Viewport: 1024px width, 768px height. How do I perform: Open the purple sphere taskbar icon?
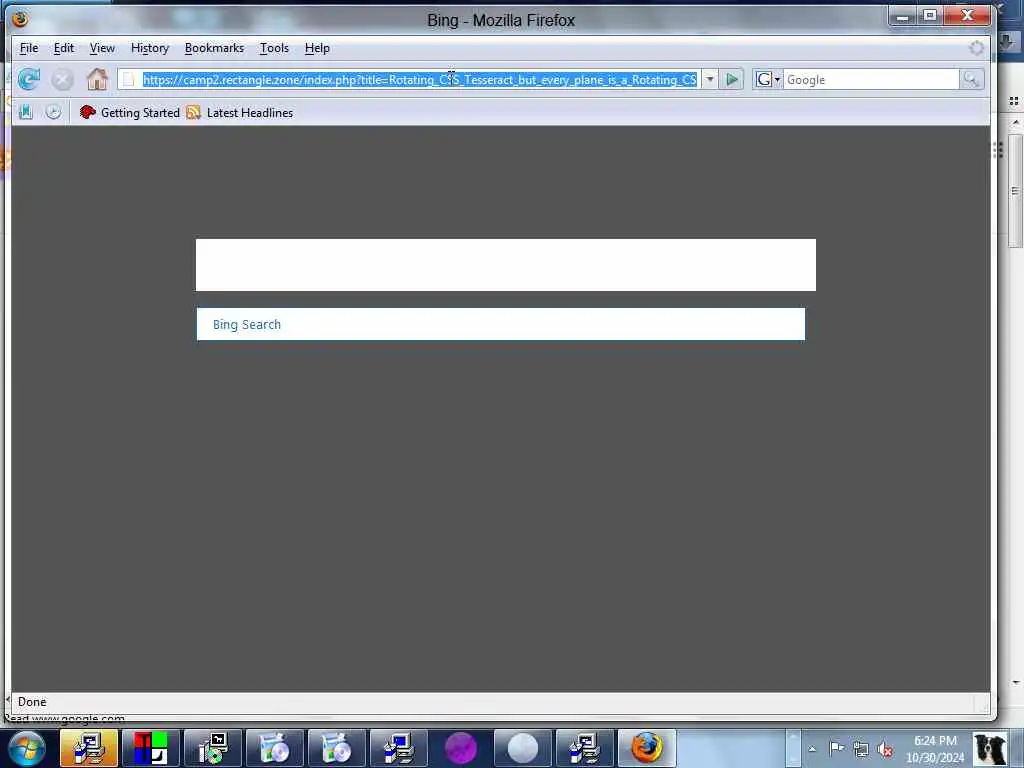pyautogui.click(x=461, y=748)
